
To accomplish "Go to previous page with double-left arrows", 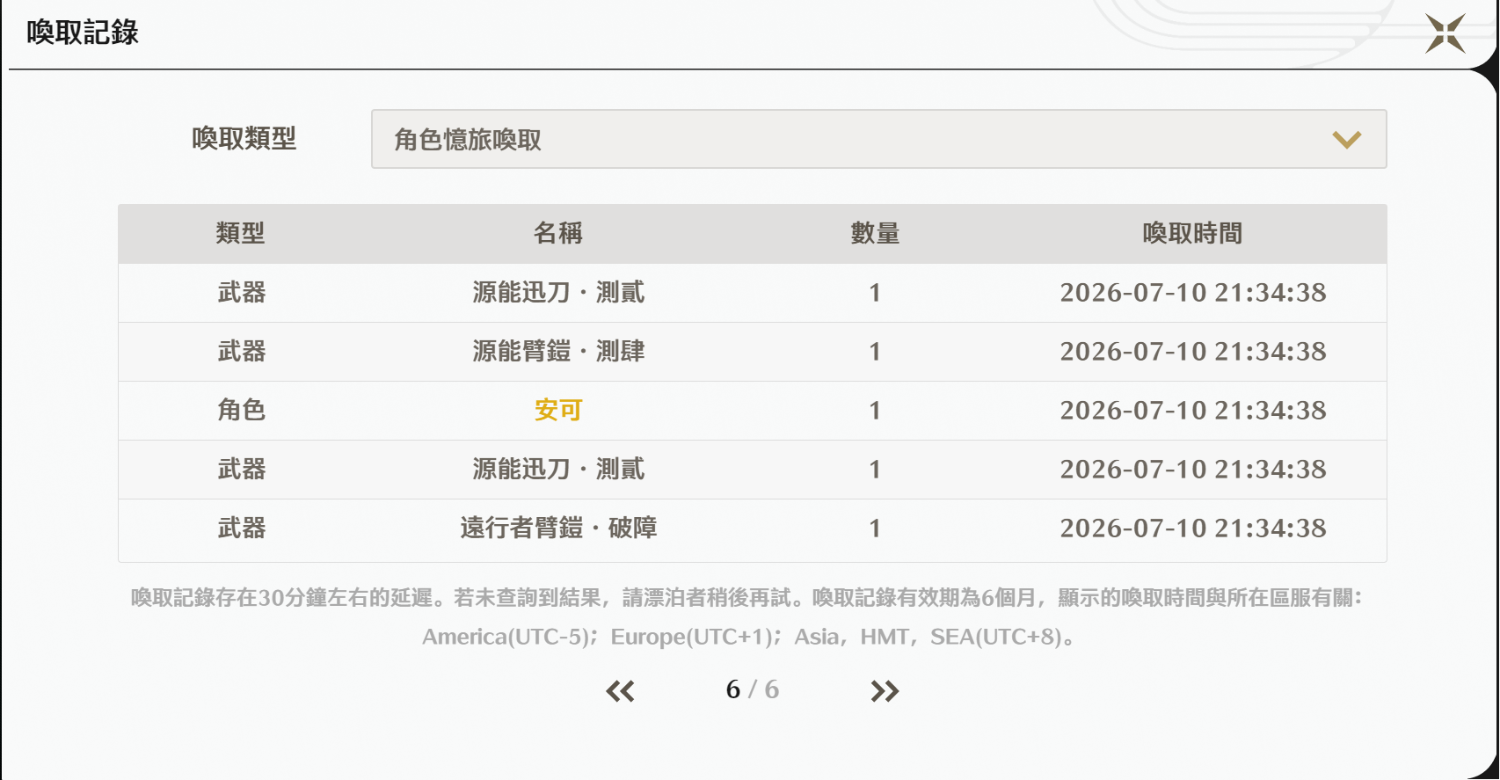I will [x=620, y=691].
